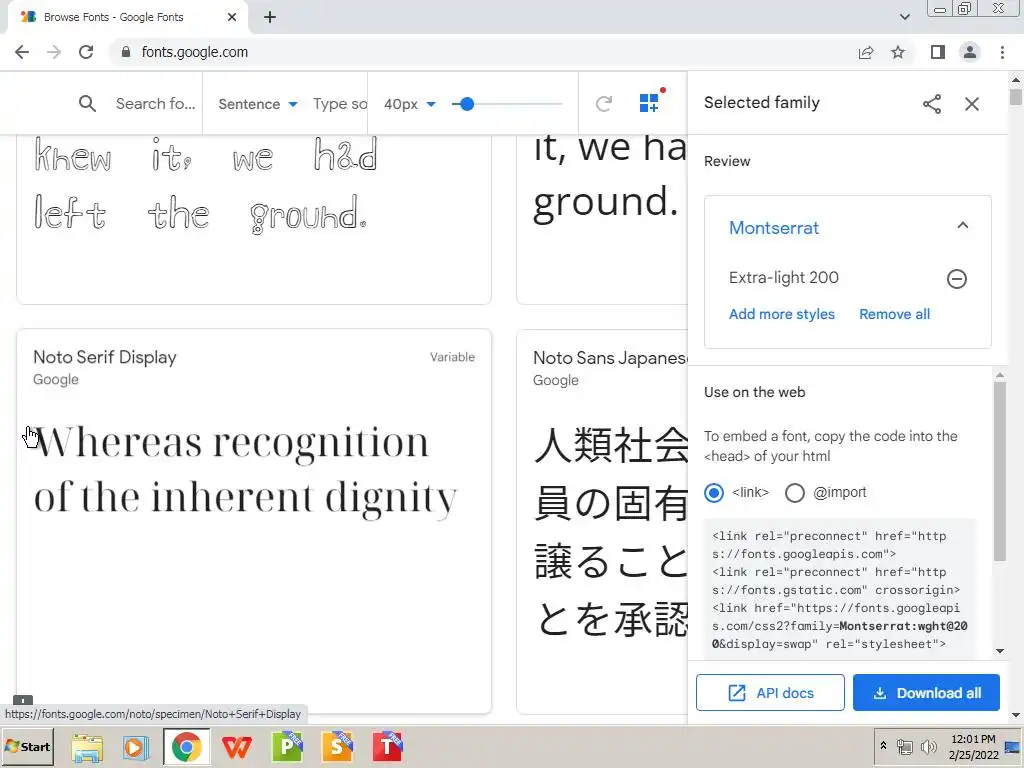
Task: Open the Montserrat family link
Action: 774,228
